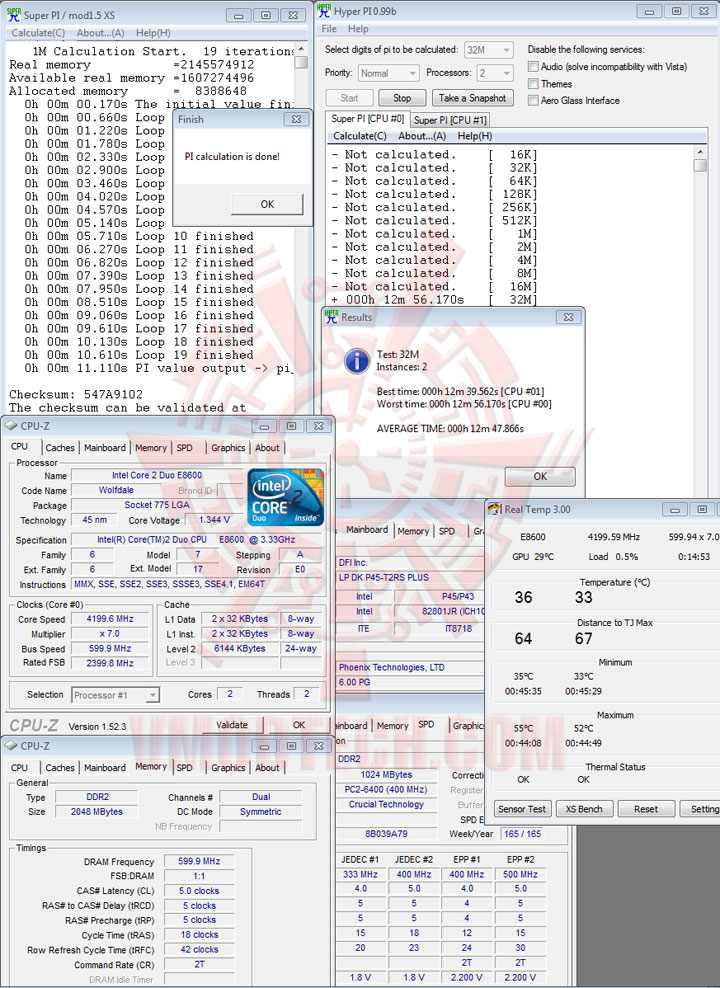Click Reset button in Real Temp
720x988 pixels.
(646, 809)
